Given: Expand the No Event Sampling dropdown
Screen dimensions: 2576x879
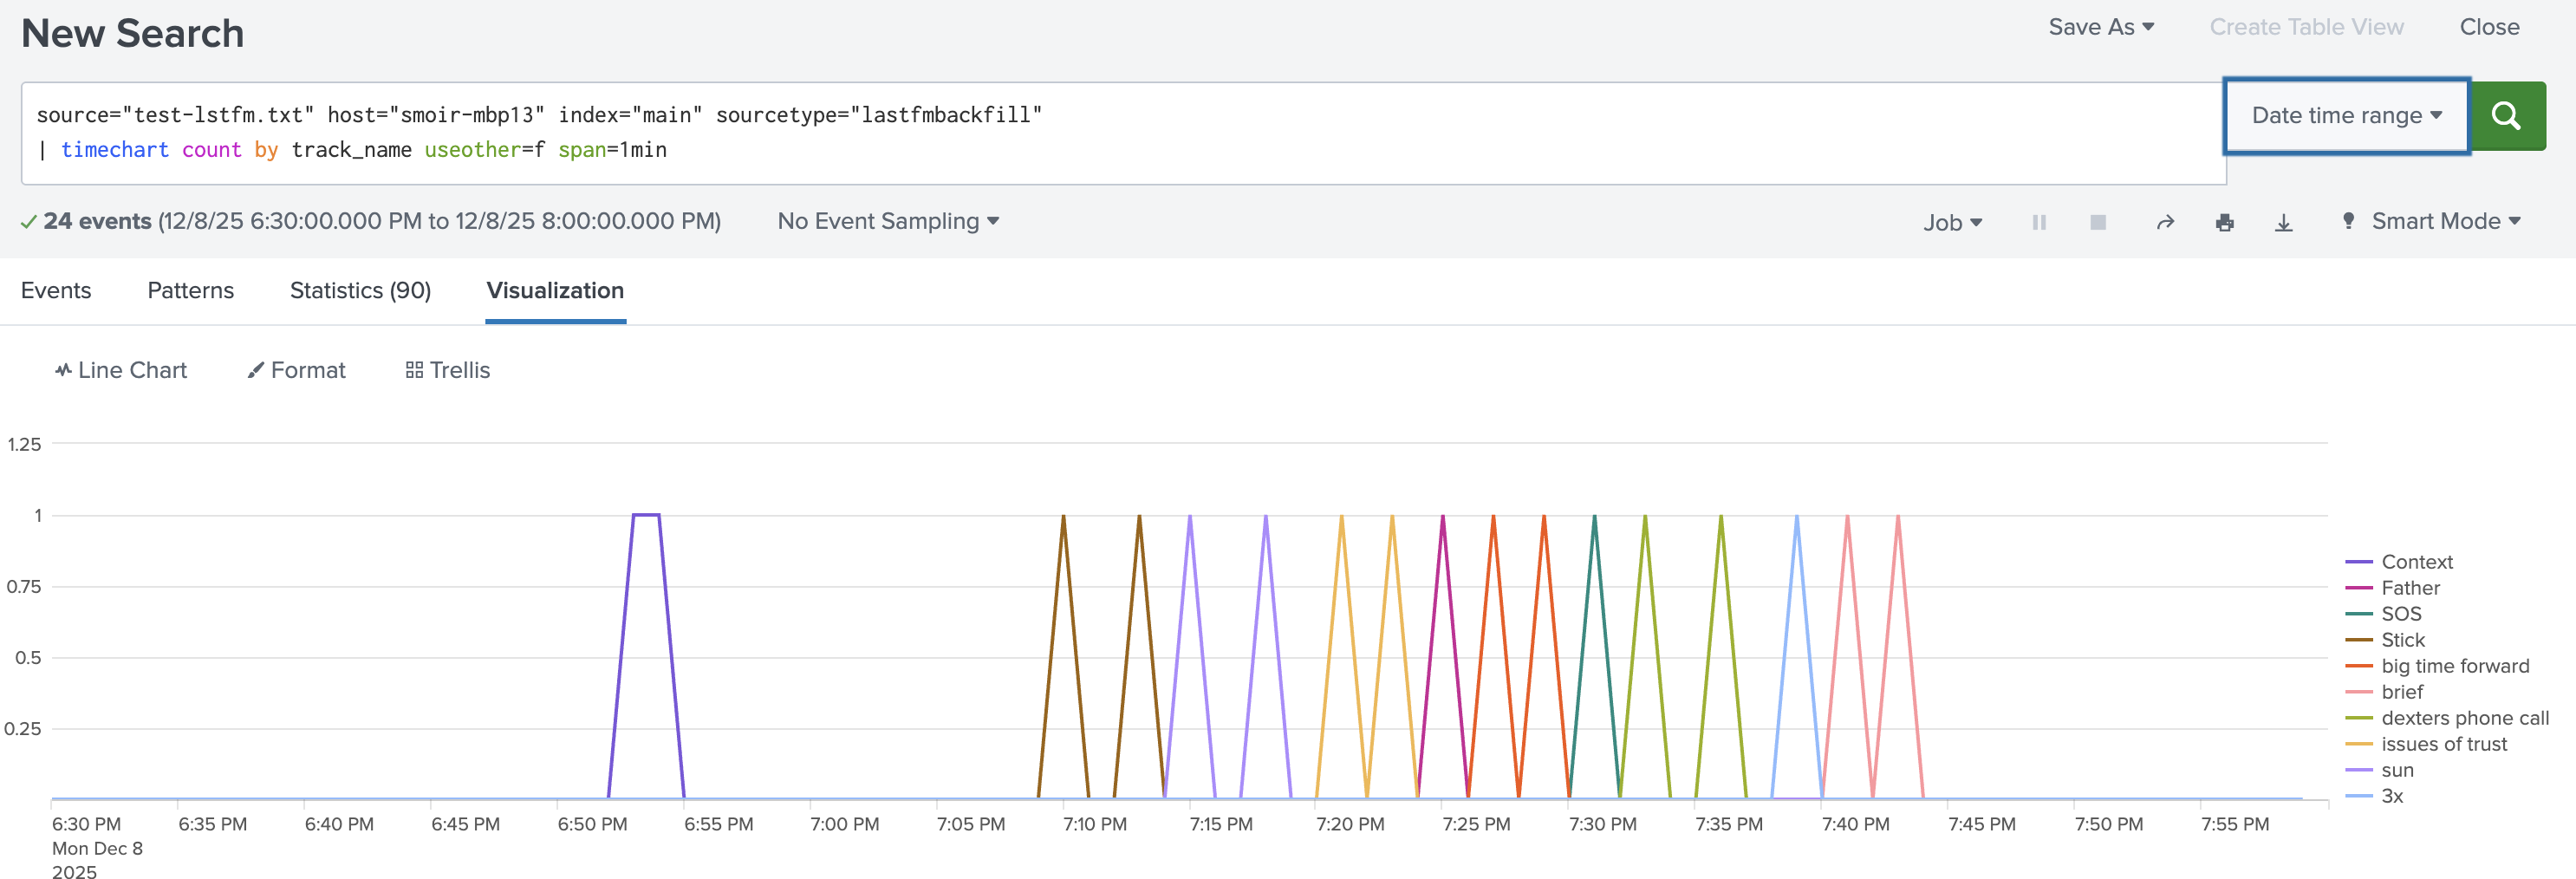Looking at the screenshot, I should click(x=887, y=221).
